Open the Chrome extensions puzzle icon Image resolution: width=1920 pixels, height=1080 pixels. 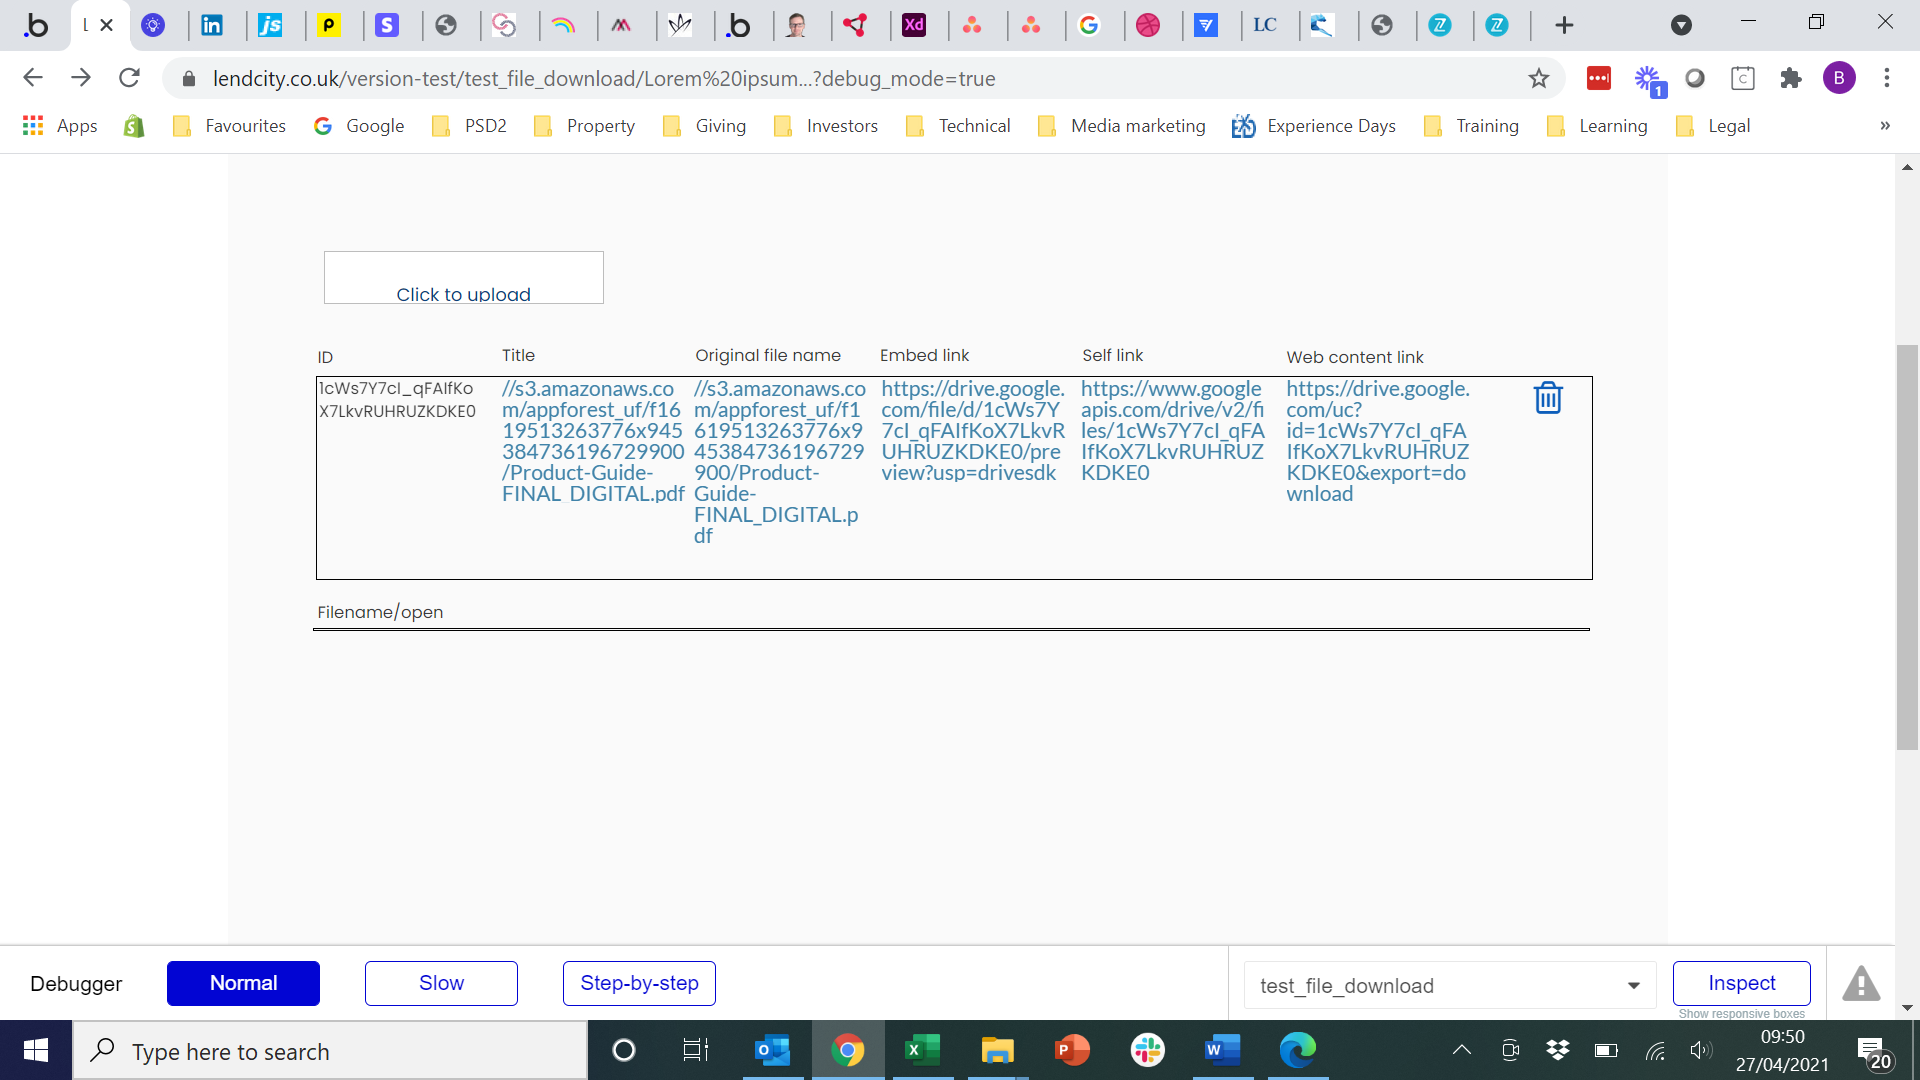pos(1790,78)
